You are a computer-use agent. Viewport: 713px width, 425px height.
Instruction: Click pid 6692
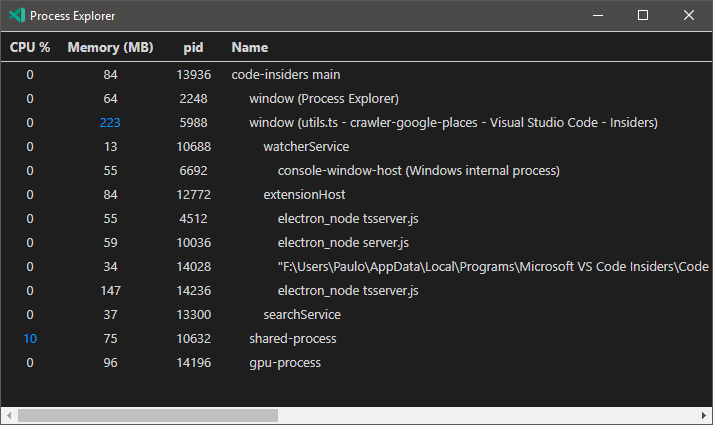pyautogui.click(x=193, y=171)
